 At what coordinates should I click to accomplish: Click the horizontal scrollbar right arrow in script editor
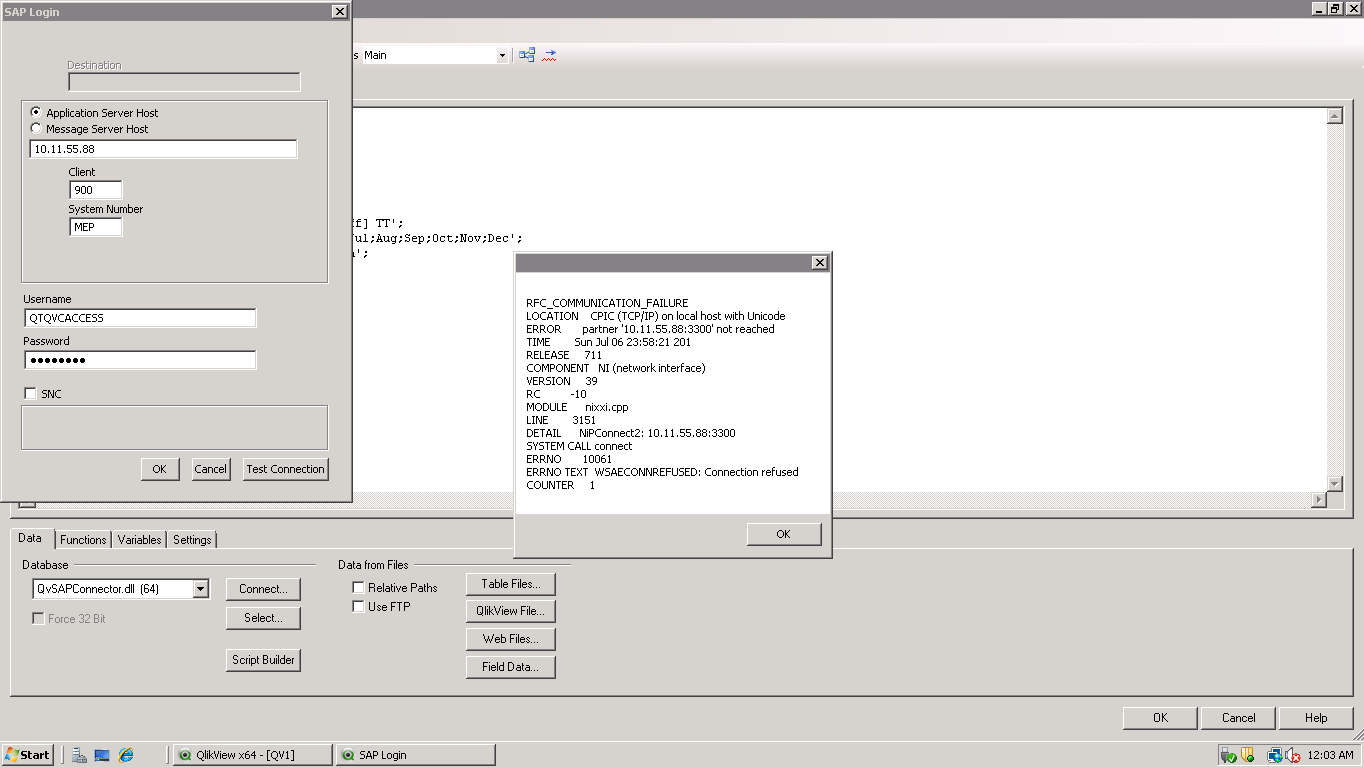click(x=1318, y=500)
